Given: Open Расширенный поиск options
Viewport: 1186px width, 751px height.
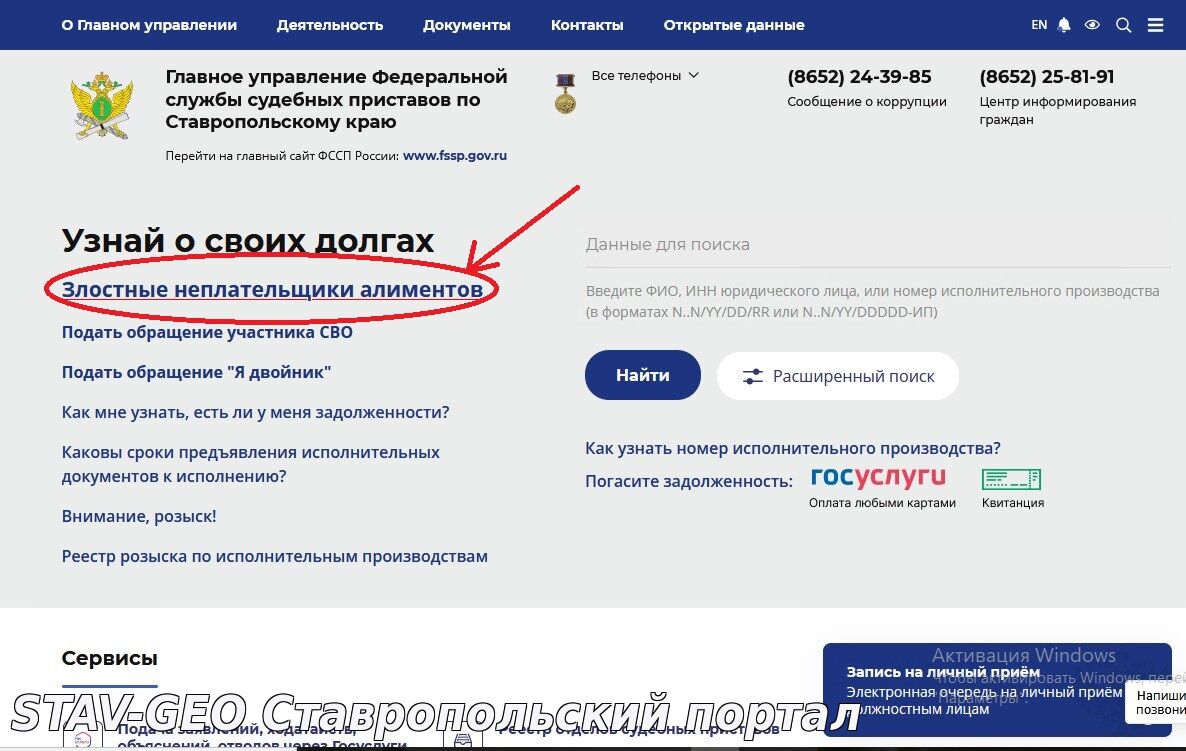Looking at the screenshot, I should (837, 376).
